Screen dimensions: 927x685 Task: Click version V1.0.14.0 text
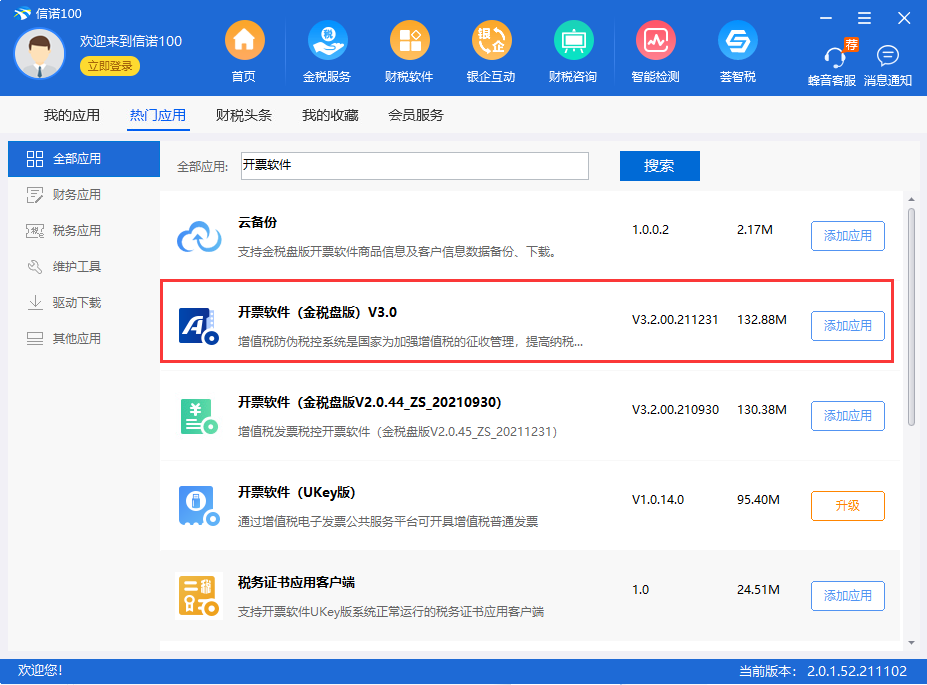point(657,499)
